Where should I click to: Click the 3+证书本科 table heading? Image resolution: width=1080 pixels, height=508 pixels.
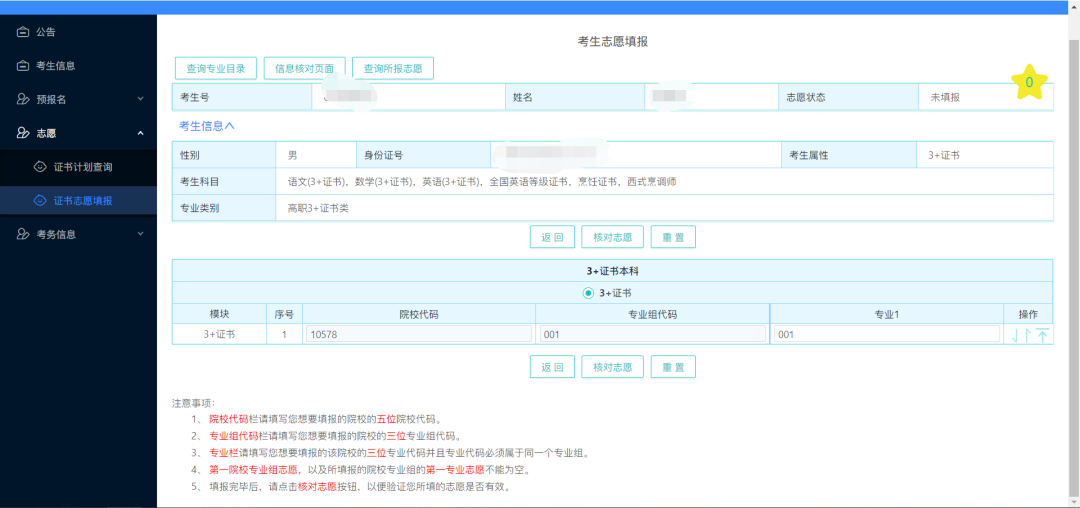coord(612,271)
